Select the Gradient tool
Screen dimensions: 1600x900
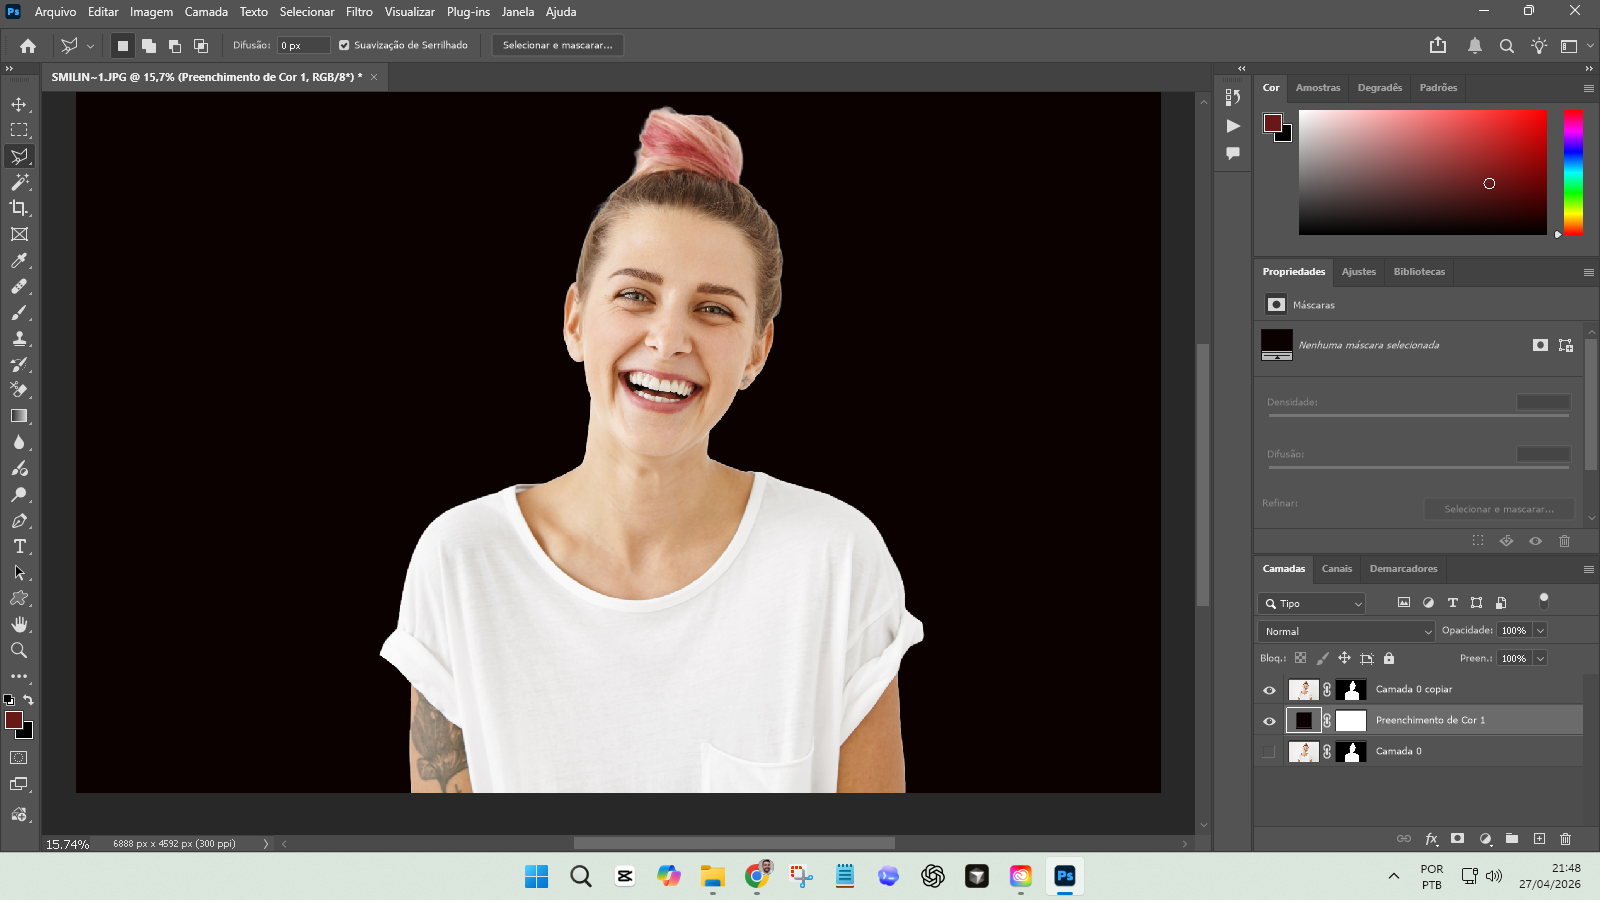coord(19,416)
